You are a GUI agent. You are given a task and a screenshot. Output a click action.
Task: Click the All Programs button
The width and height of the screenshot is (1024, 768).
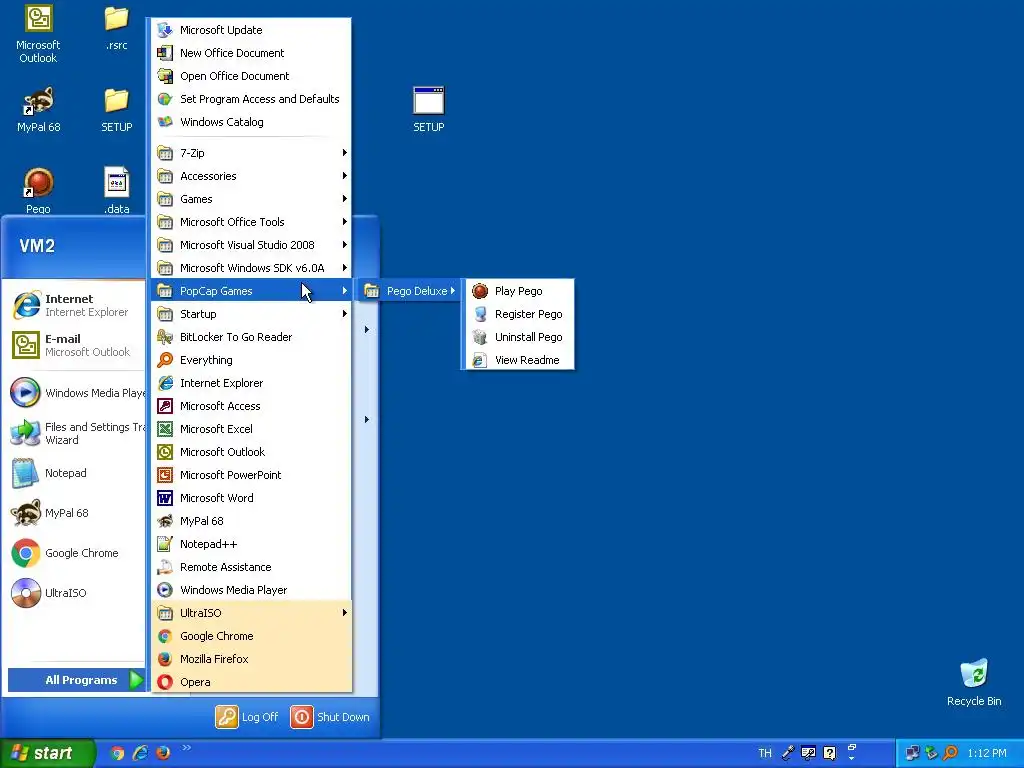(76, 680)
